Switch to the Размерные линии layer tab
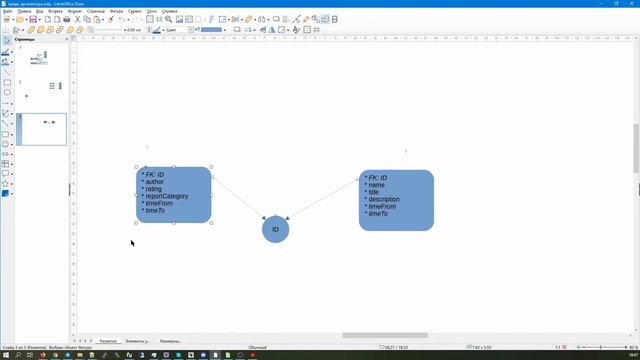640x360 pixels. pyautogui.click(x=170, y=341)
